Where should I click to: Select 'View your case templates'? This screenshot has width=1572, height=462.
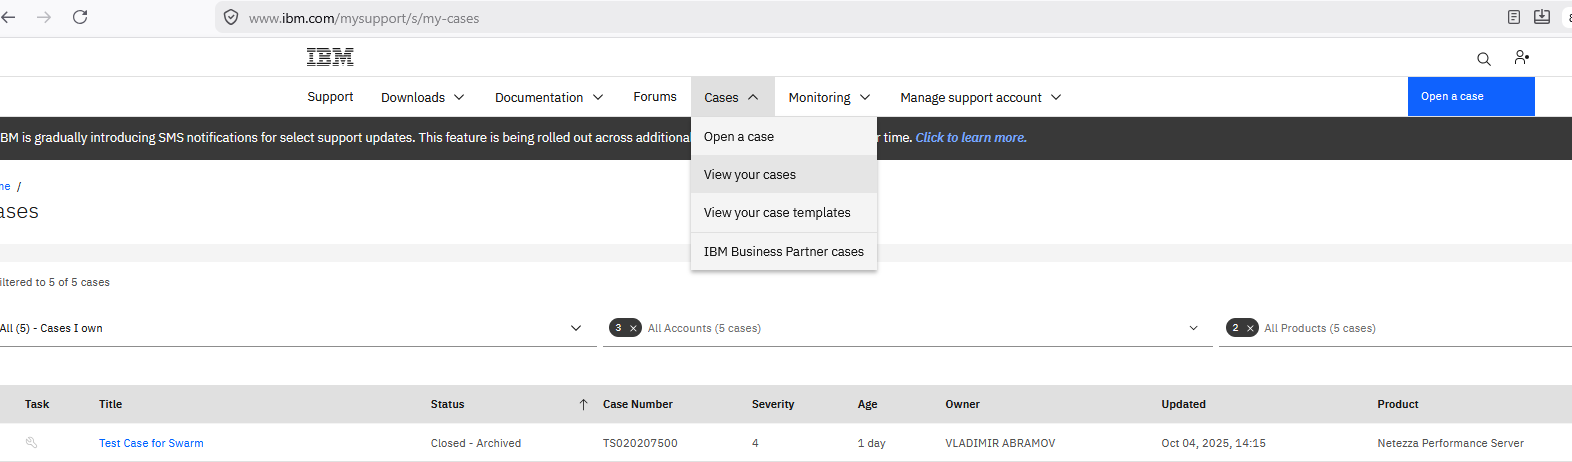pyautogui.click(x=784, y=213)
